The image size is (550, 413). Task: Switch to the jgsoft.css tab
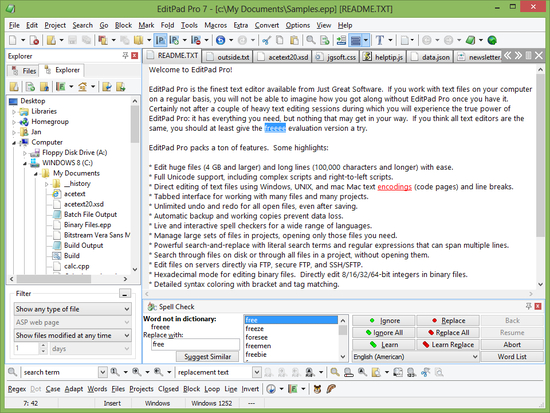click(336, 57)
